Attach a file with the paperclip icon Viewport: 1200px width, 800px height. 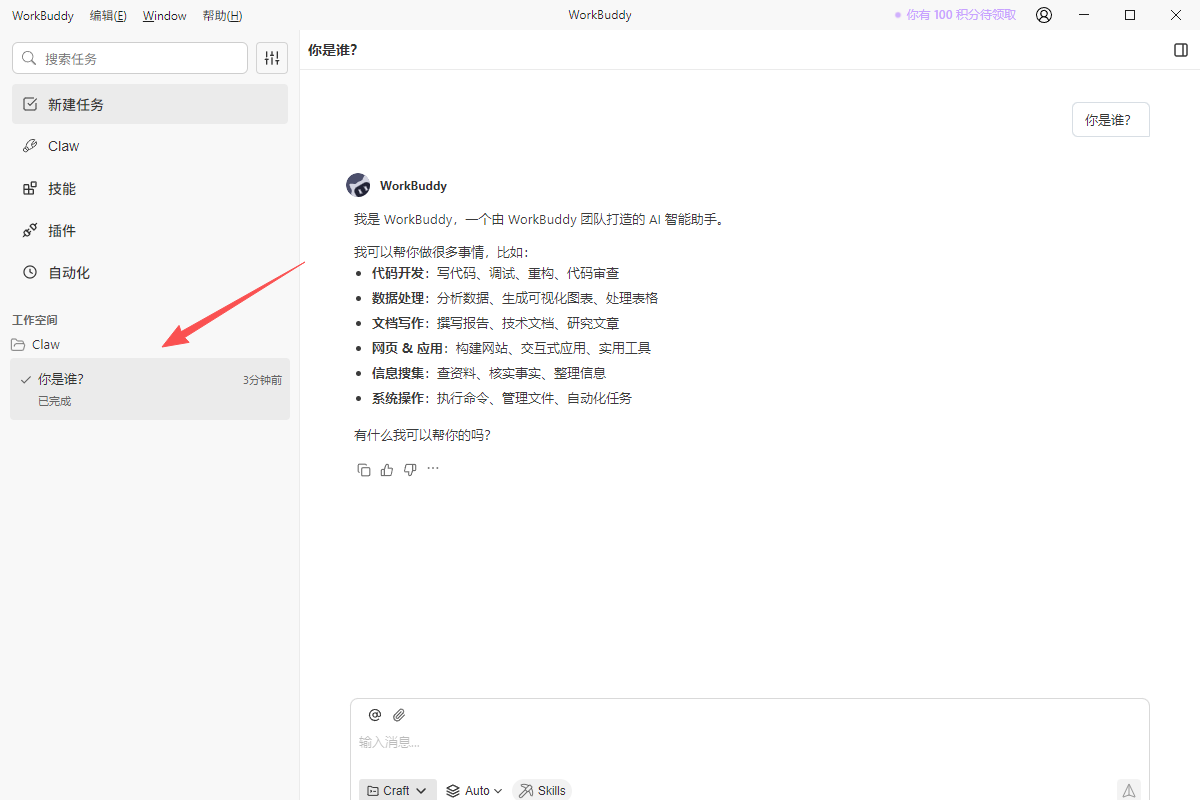(x=399, y=715)
